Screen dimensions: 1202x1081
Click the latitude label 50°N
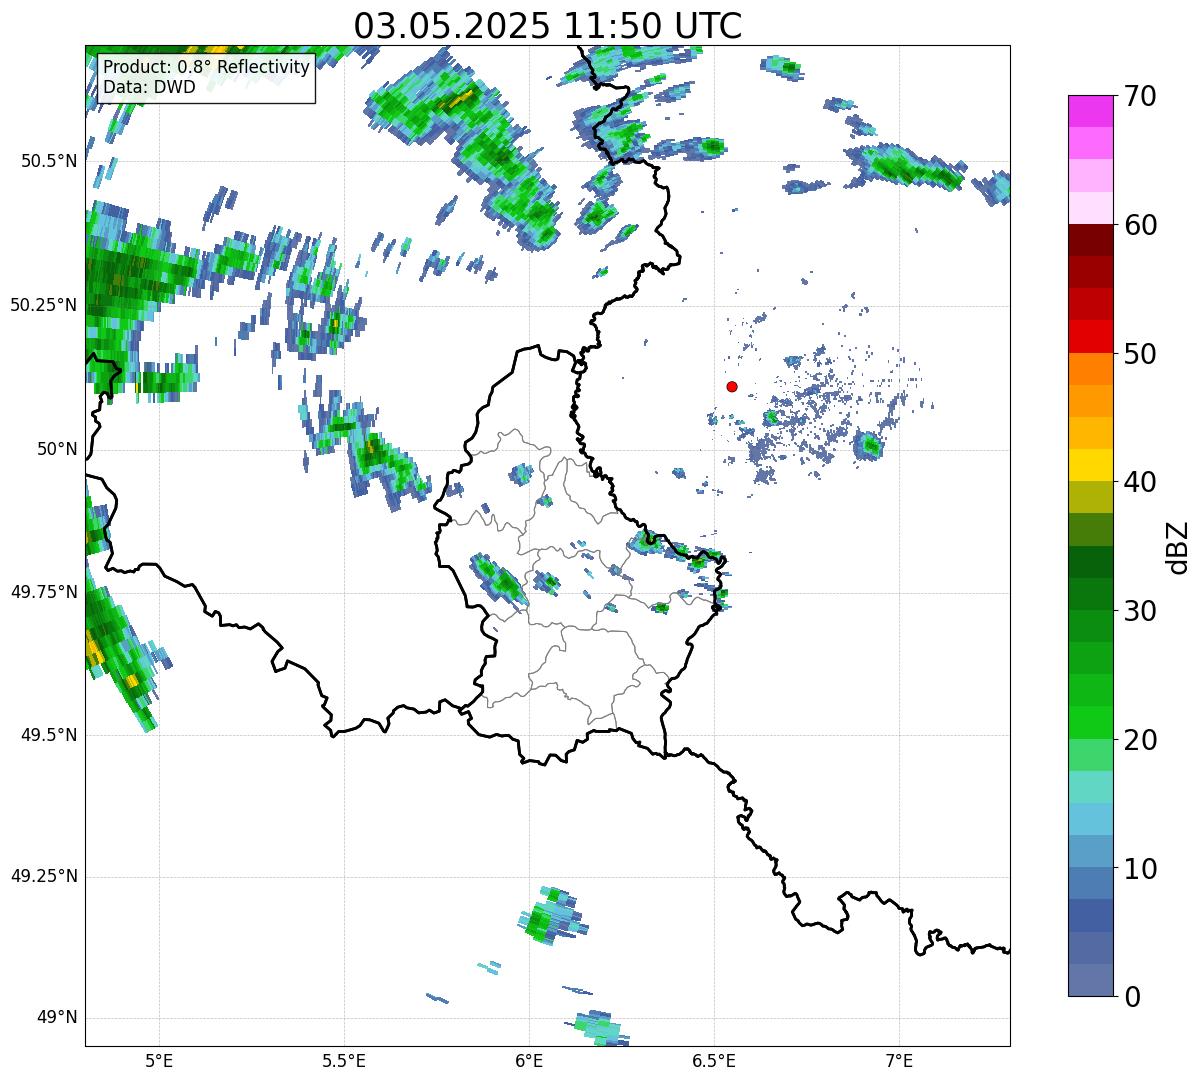click(x=57, y=449)
